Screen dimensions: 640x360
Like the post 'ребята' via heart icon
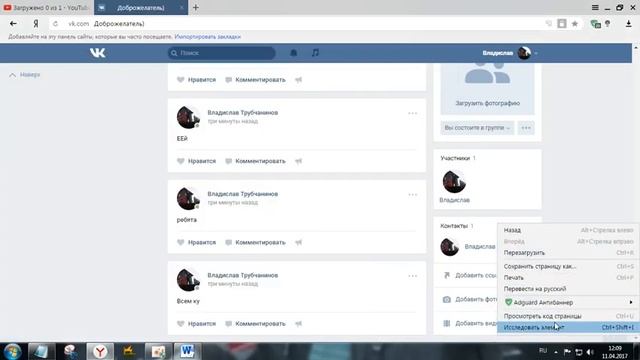coord(181,242)
